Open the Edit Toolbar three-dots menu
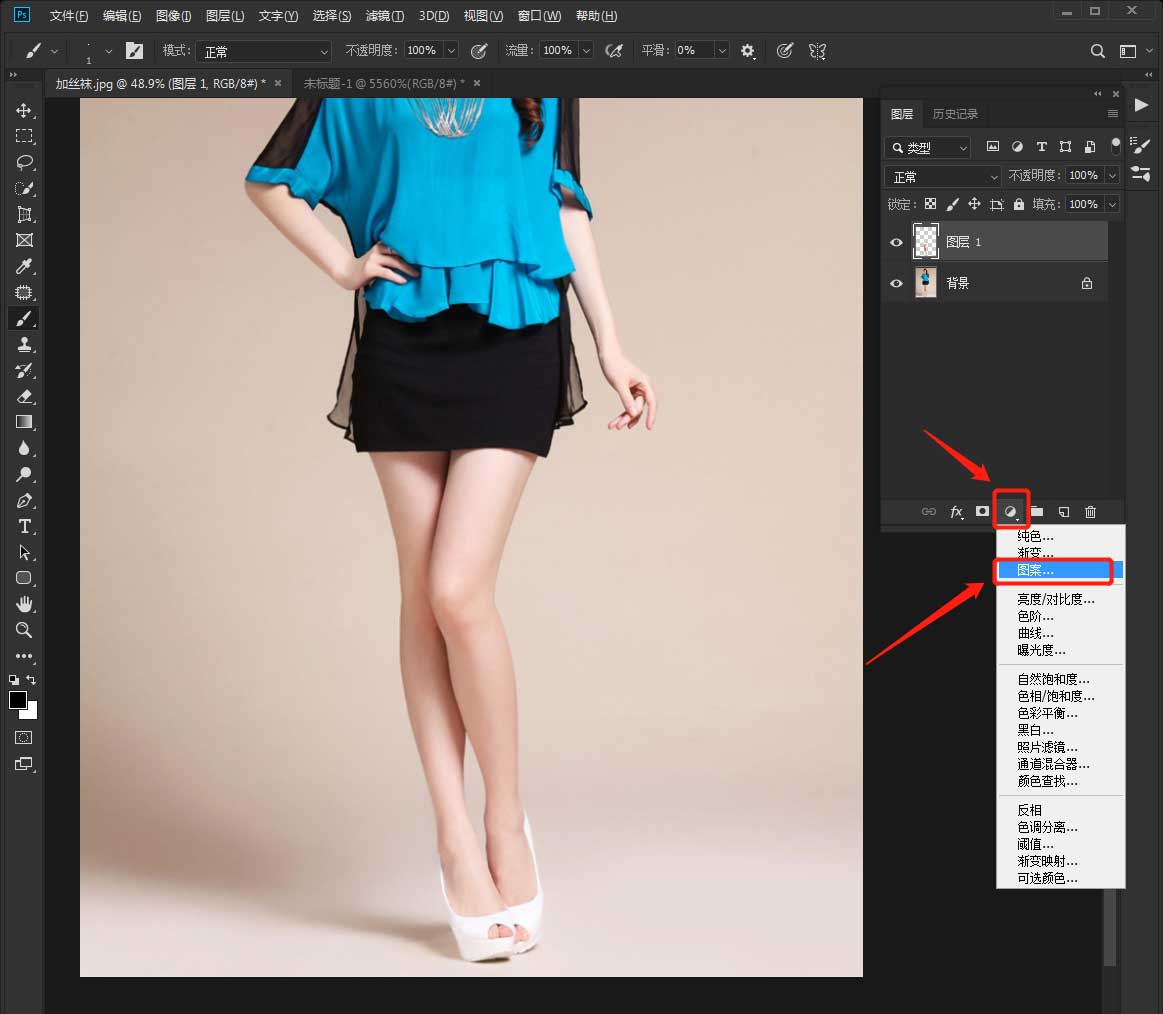The height and width of the screenshot is (1014, 1163). [x=24, y=656]
